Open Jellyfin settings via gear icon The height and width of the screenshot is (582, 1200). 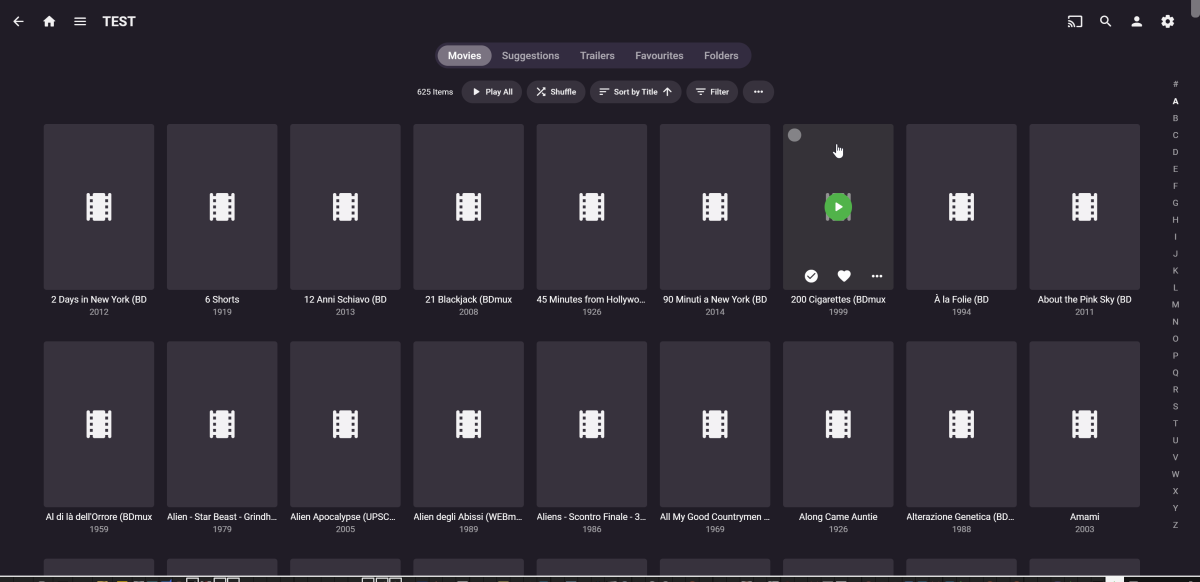(1166, 21)
